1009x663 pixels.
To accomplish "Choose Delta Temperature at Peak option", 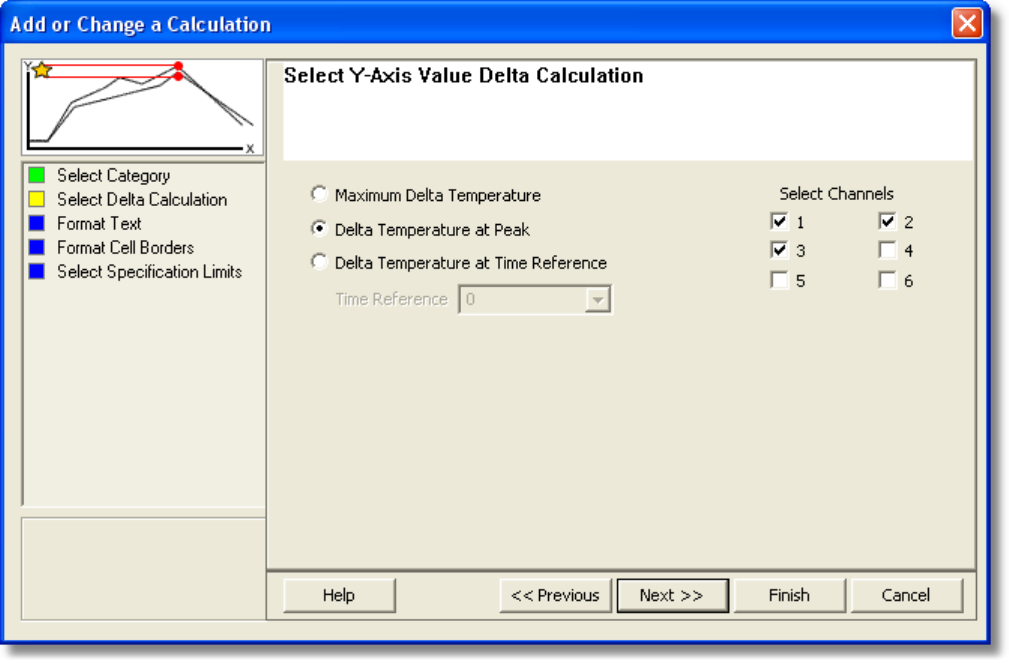I will tap(319, 228).
